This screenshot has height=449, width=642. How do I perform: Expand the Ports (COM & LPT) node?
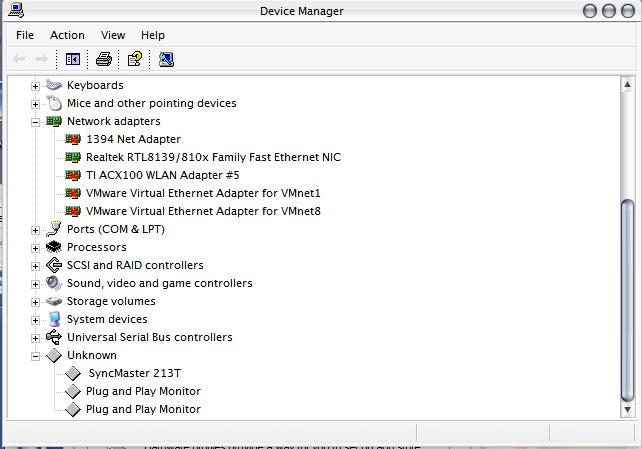click(35, 230)
